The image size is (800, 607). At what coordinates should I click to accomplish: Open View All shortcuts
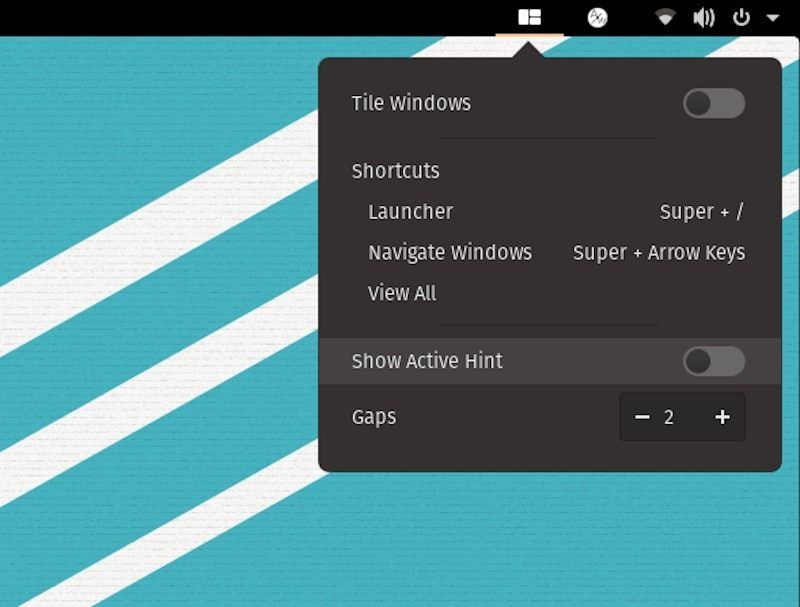401,293
